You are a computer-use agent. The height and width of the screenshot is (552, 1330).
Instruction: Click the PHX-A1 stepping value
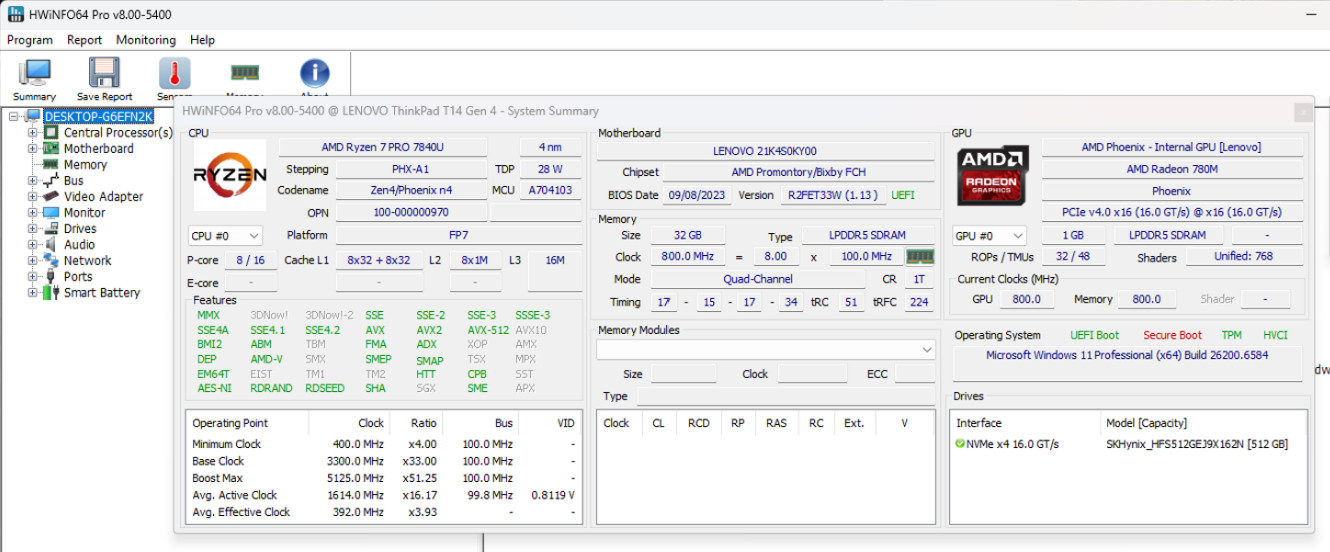(x=410, y=169)
